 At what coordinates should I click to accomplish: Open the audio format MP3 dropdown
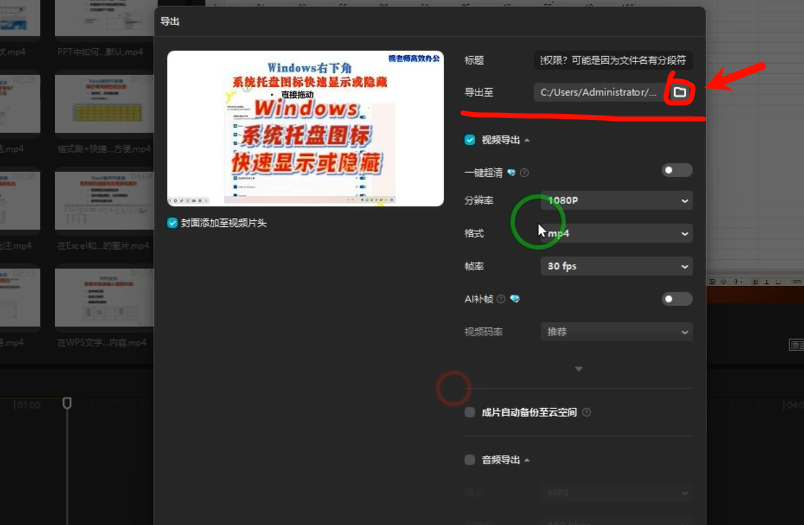(x=616, y=493)
